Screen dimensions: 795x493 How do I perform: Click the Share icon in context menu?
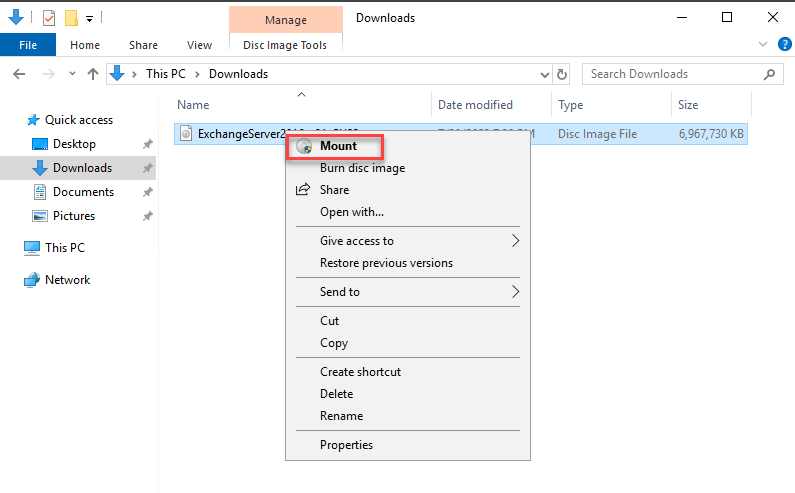[x=303, y=190]
